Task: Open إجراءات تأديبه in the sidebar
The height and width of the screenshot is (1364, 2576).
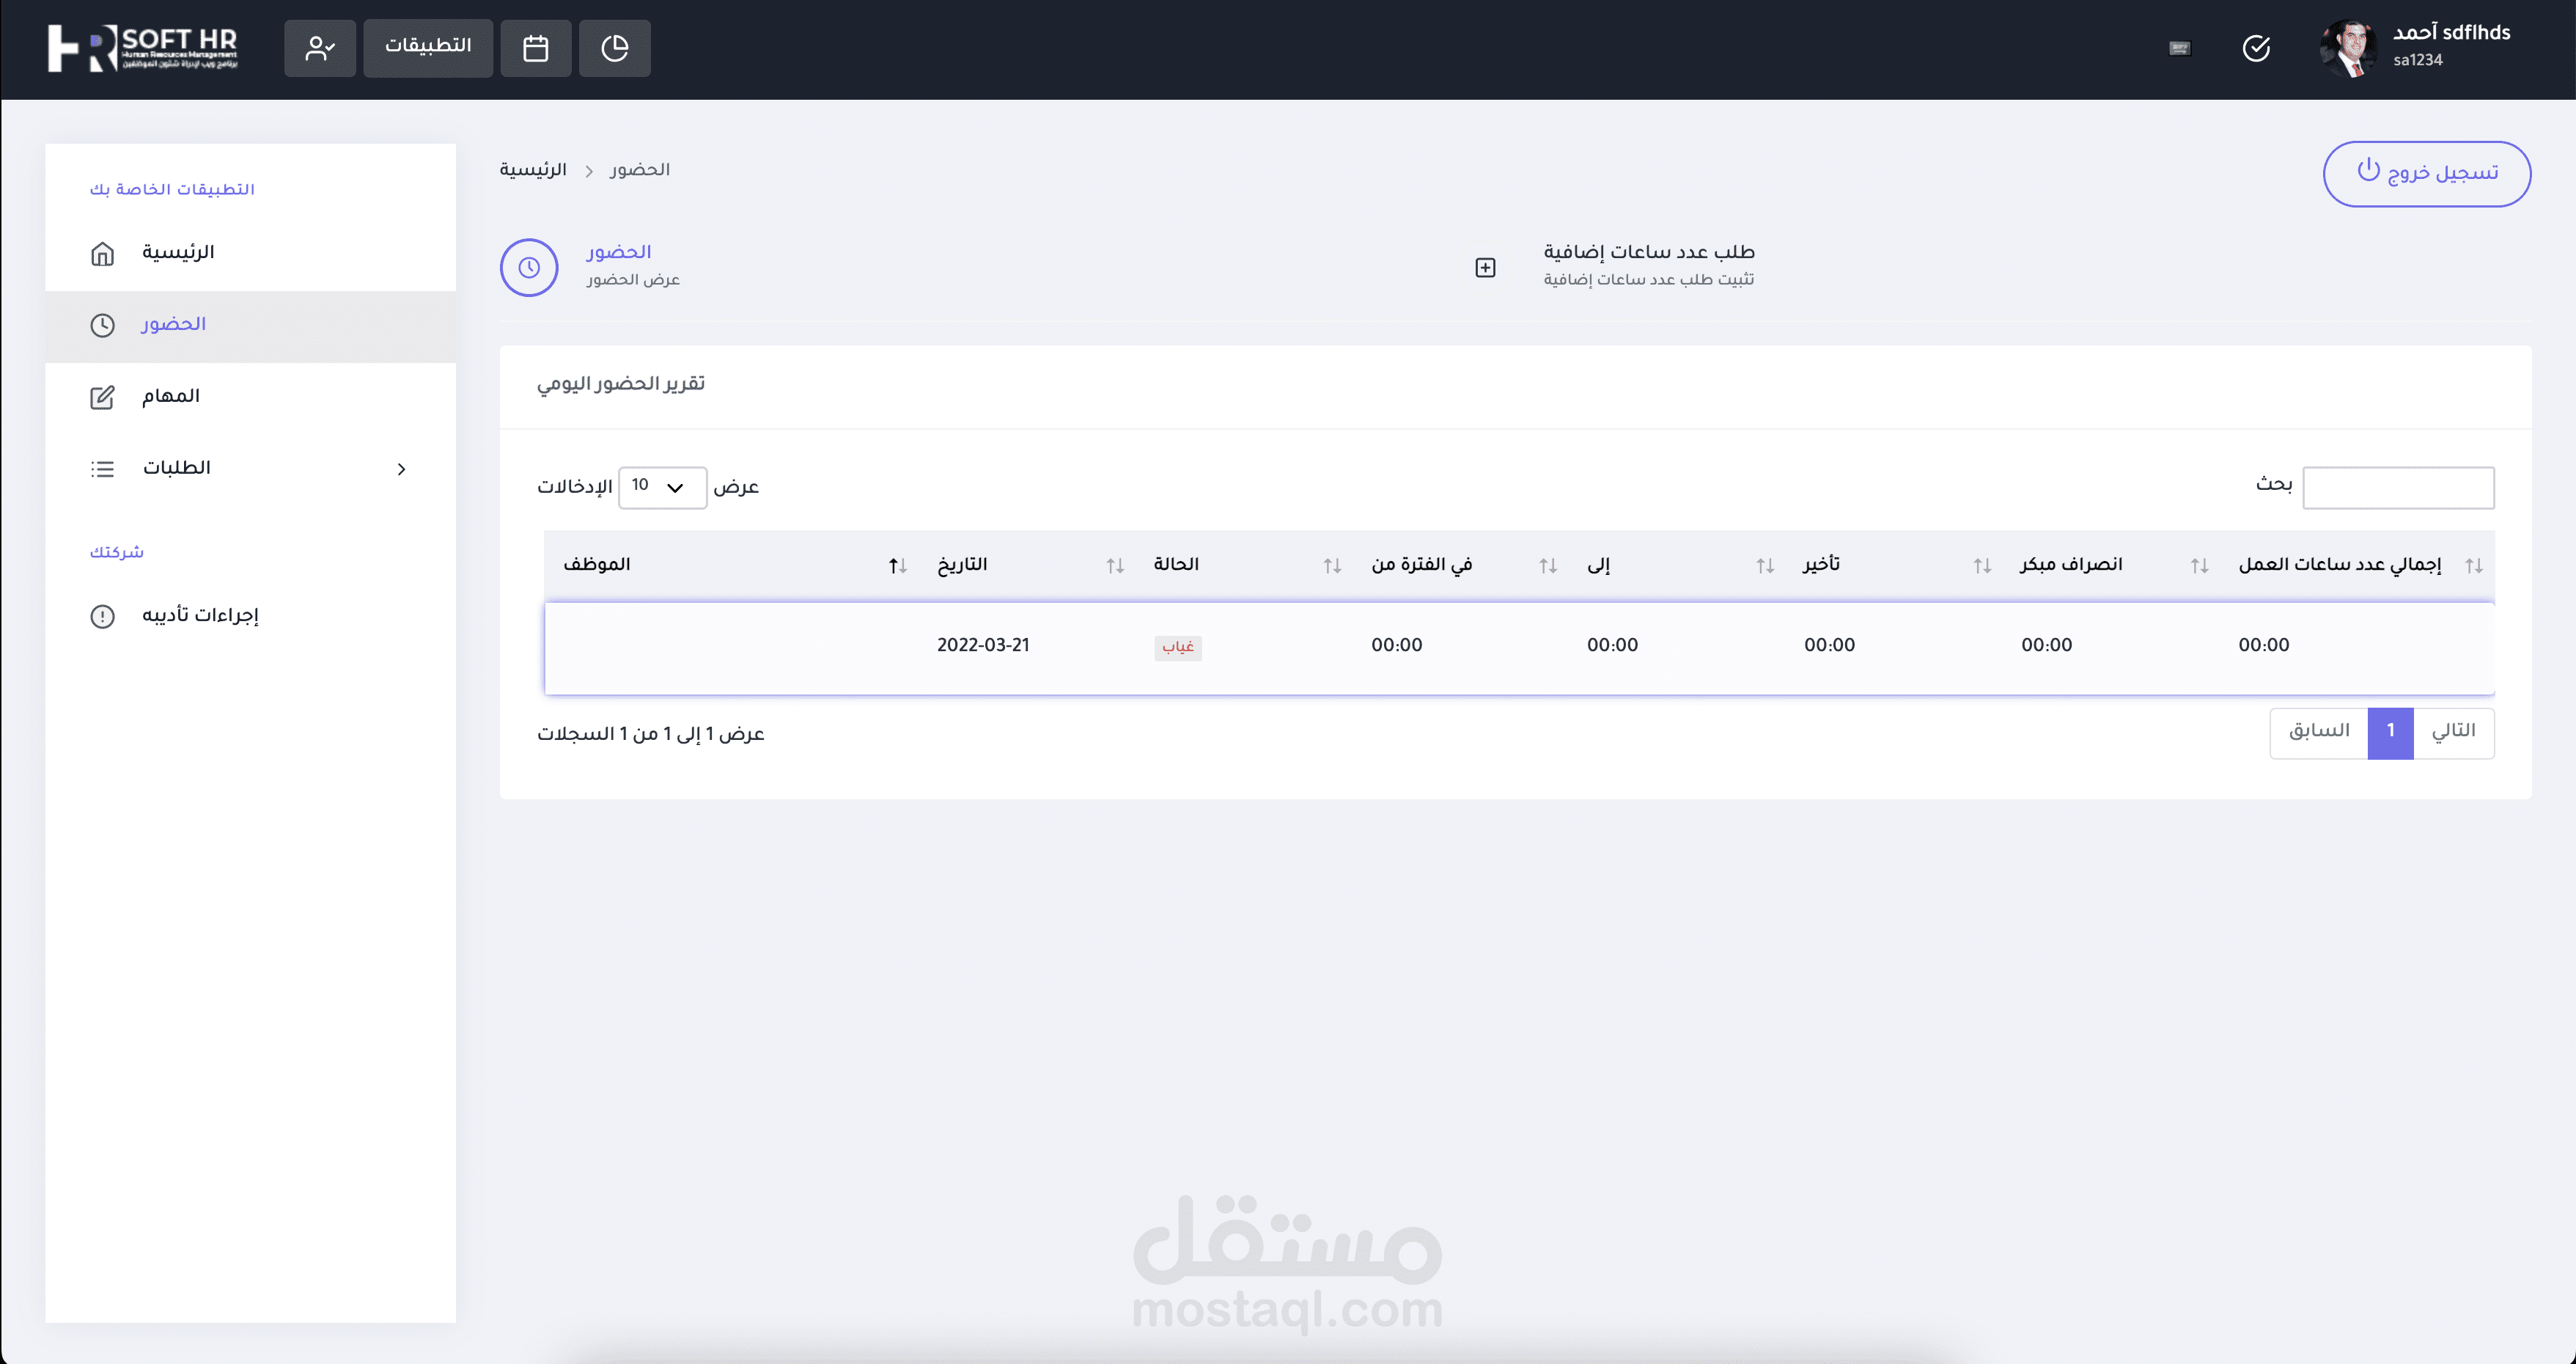Action: click(199, 616)
